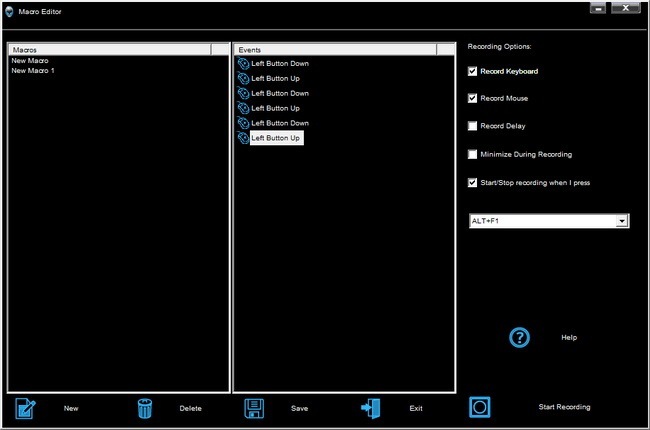This screenshot has height=430, width=650.
Task: Open Help via question mark icon
Action: [519, 337]
